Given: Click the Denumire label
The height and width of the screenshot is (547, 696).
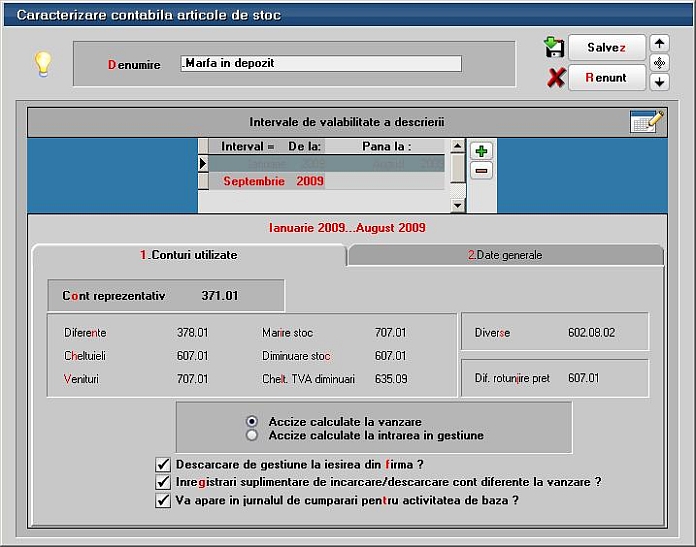Looking at the screenshot, I should 134,65.
